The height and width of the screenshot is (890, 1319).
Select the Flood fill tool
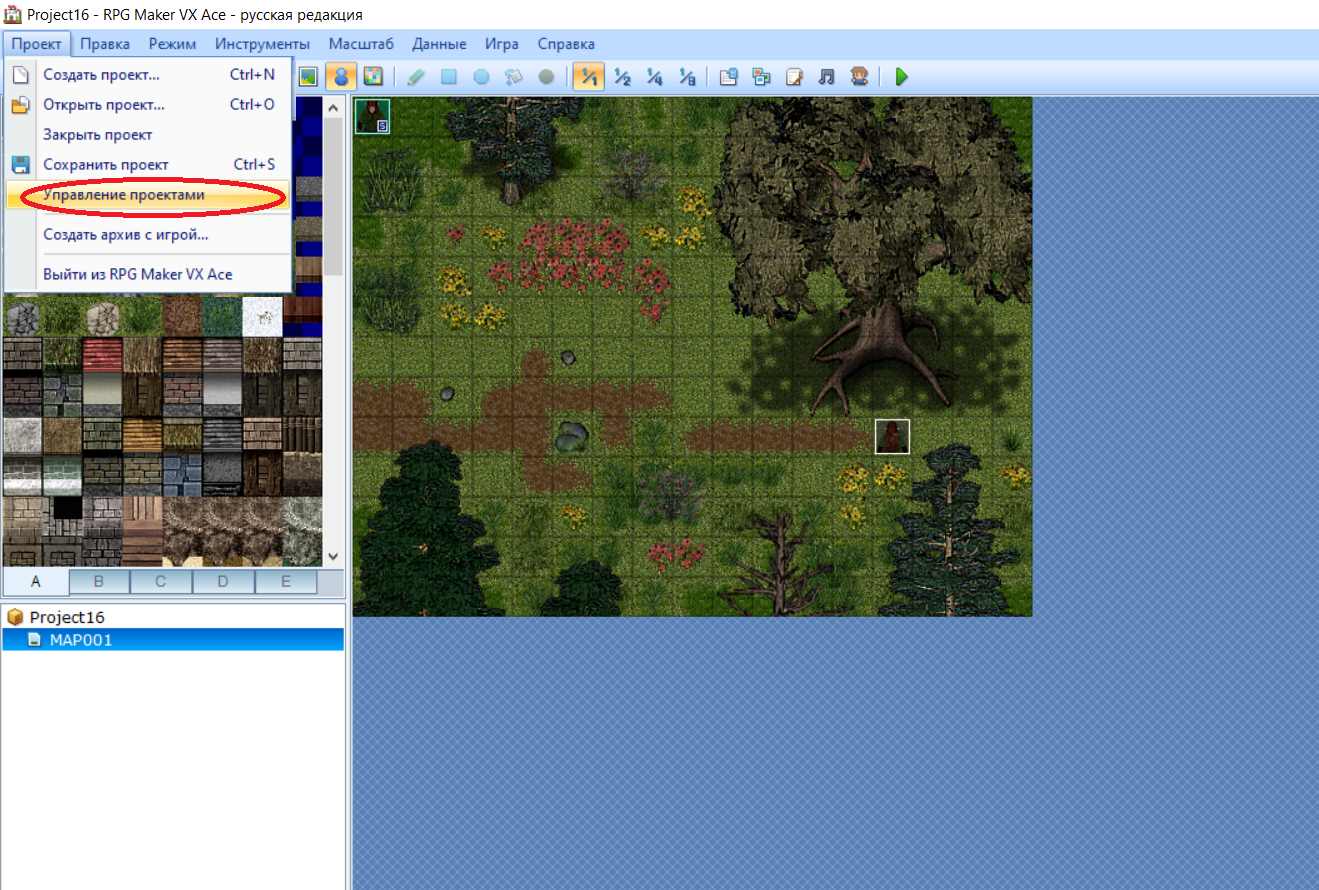click(514, 76)
